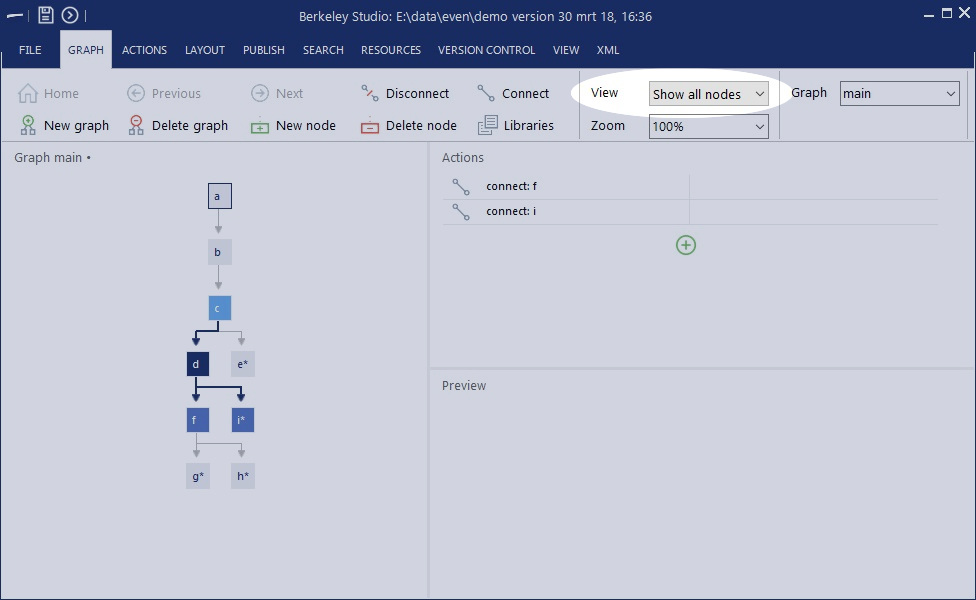Click the 'Home' button label
Screen dimensions: 976x600
(61, 93)
